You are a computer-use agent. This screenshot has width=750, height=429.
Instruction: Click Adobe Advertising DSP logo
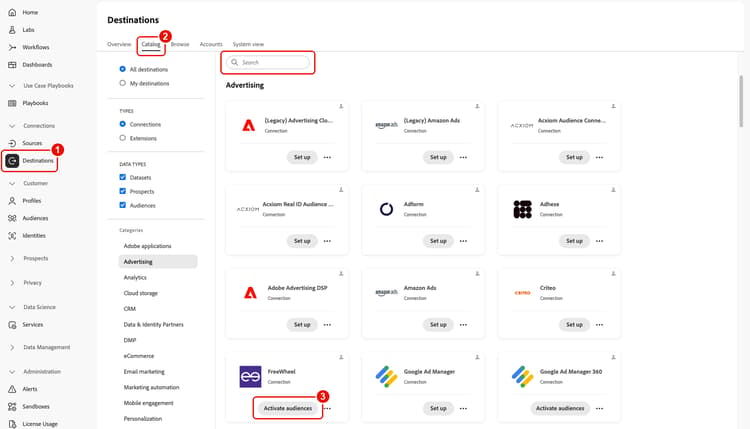pyautogui.click(x=250, y=293)
